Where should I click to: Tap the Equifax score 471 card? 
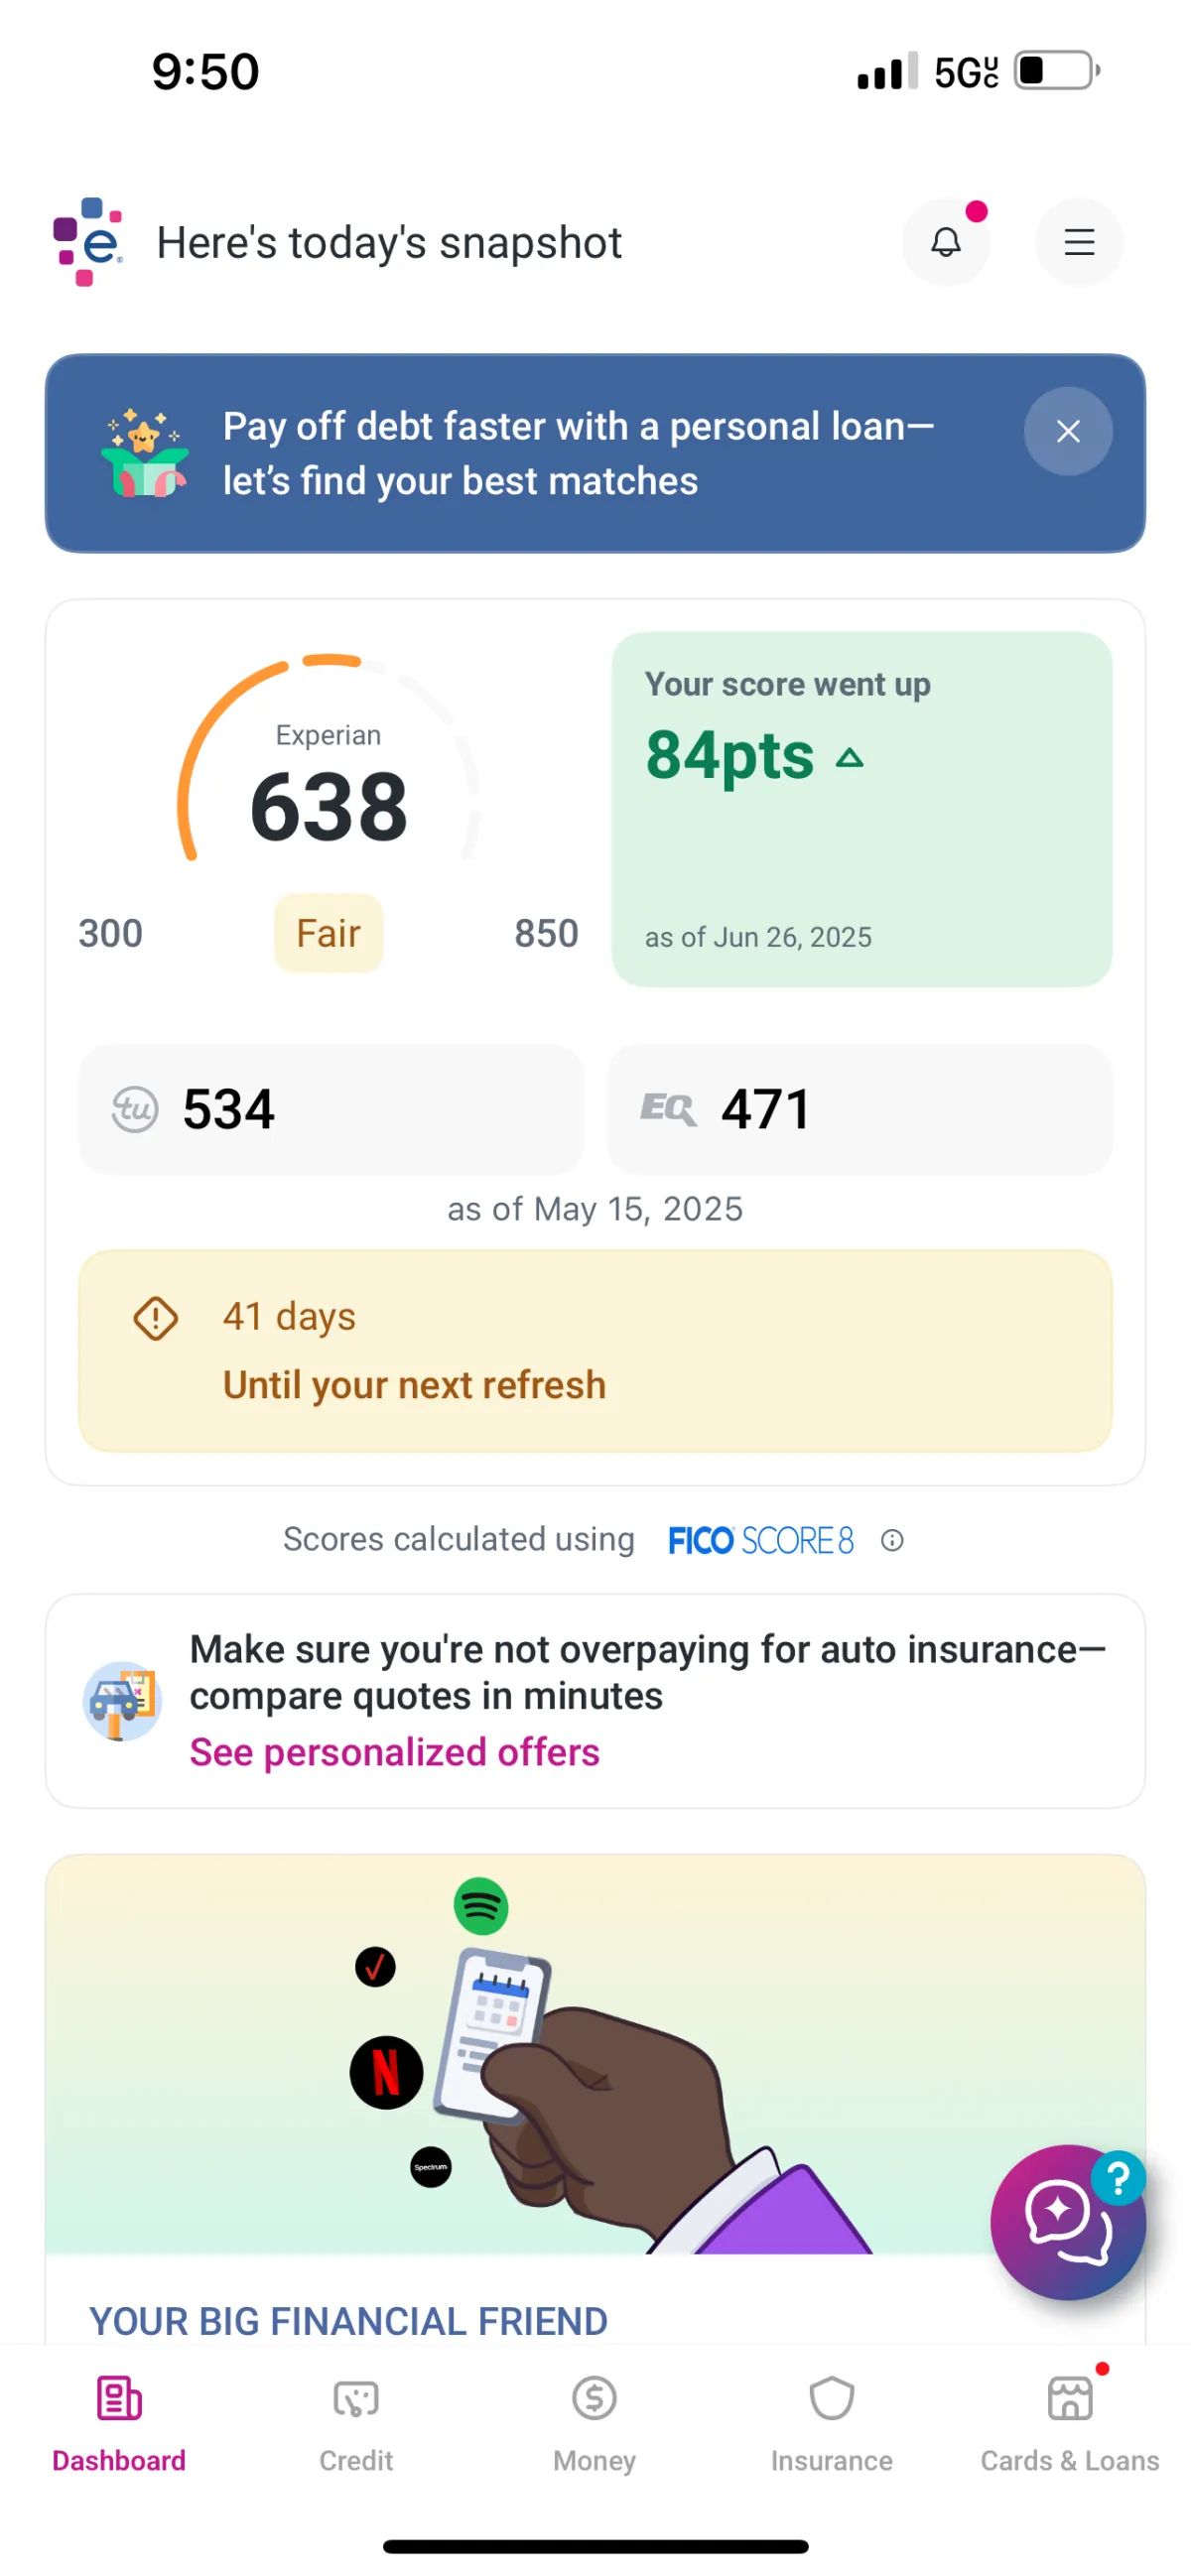coord(859,1109)
